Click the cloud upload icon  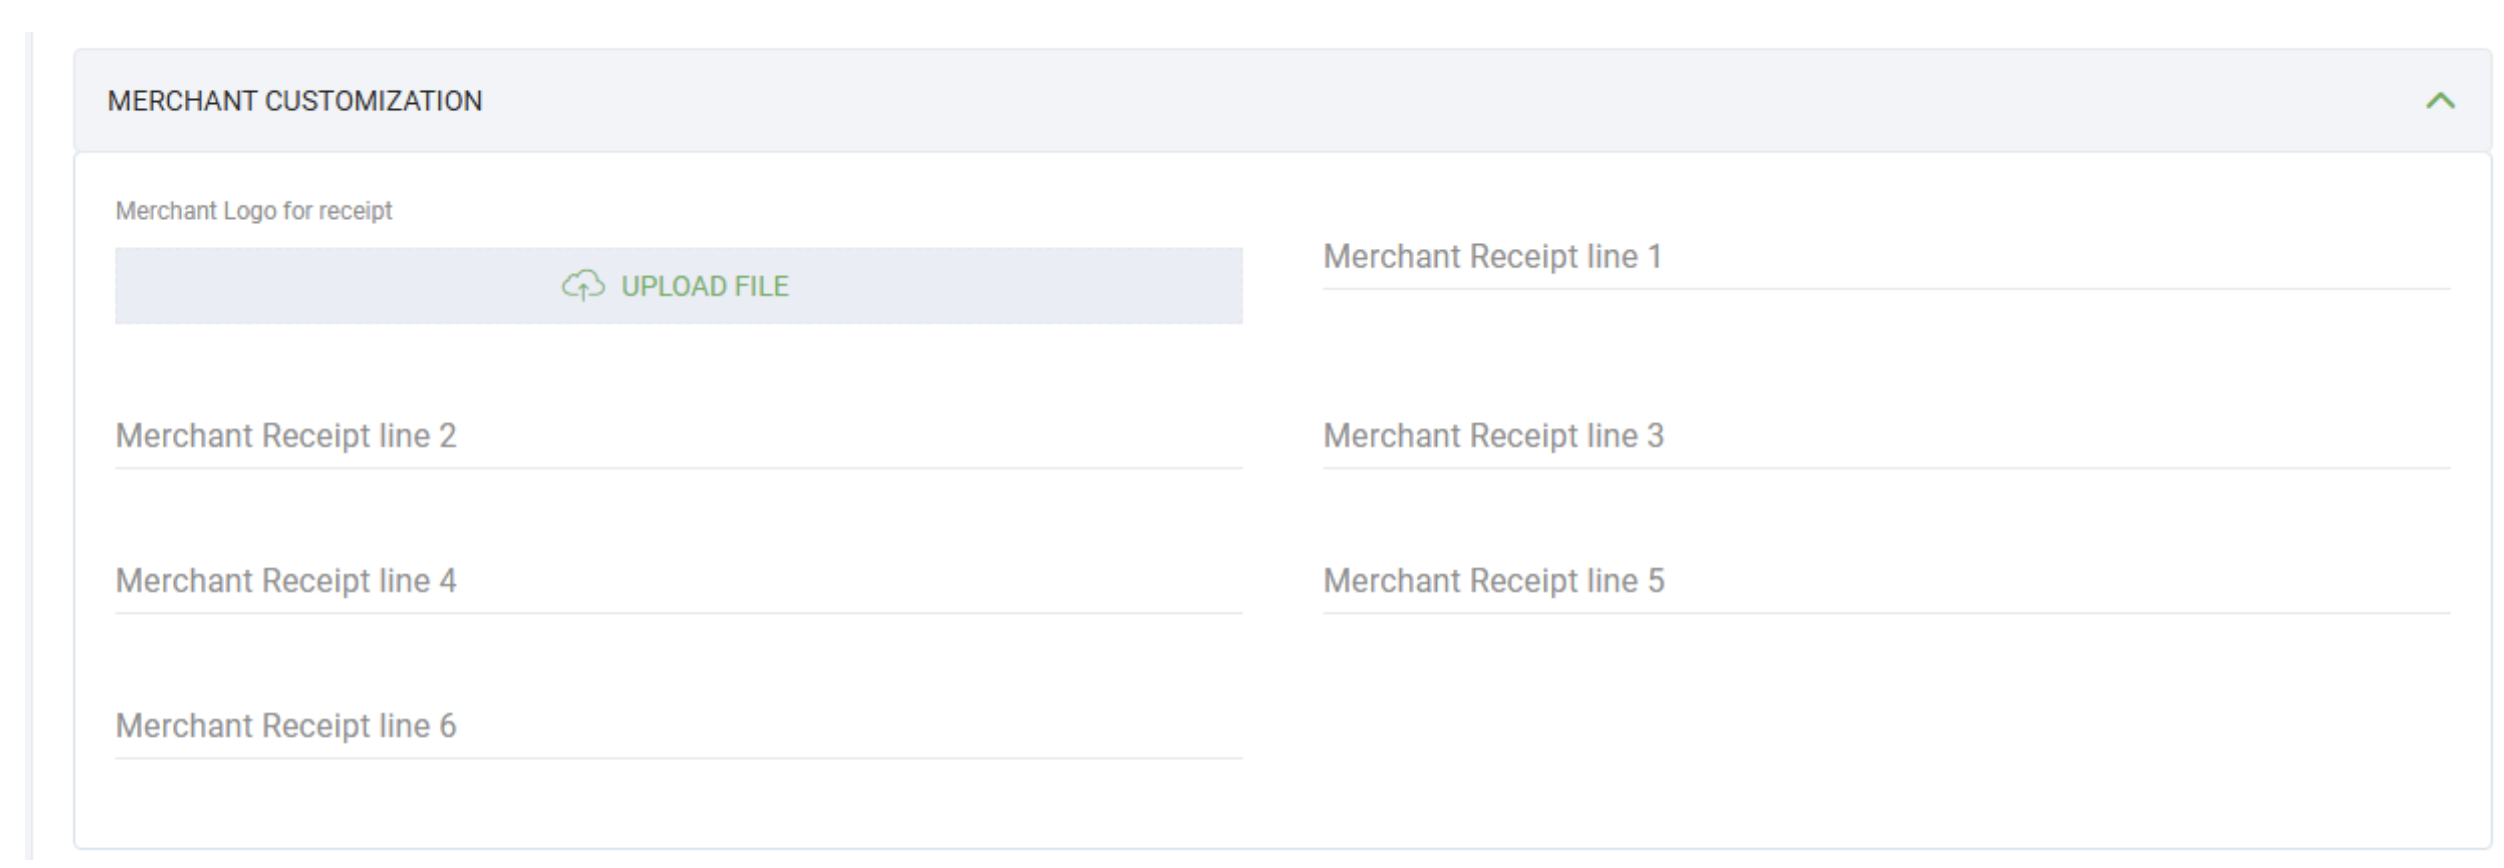click(583, 286)
